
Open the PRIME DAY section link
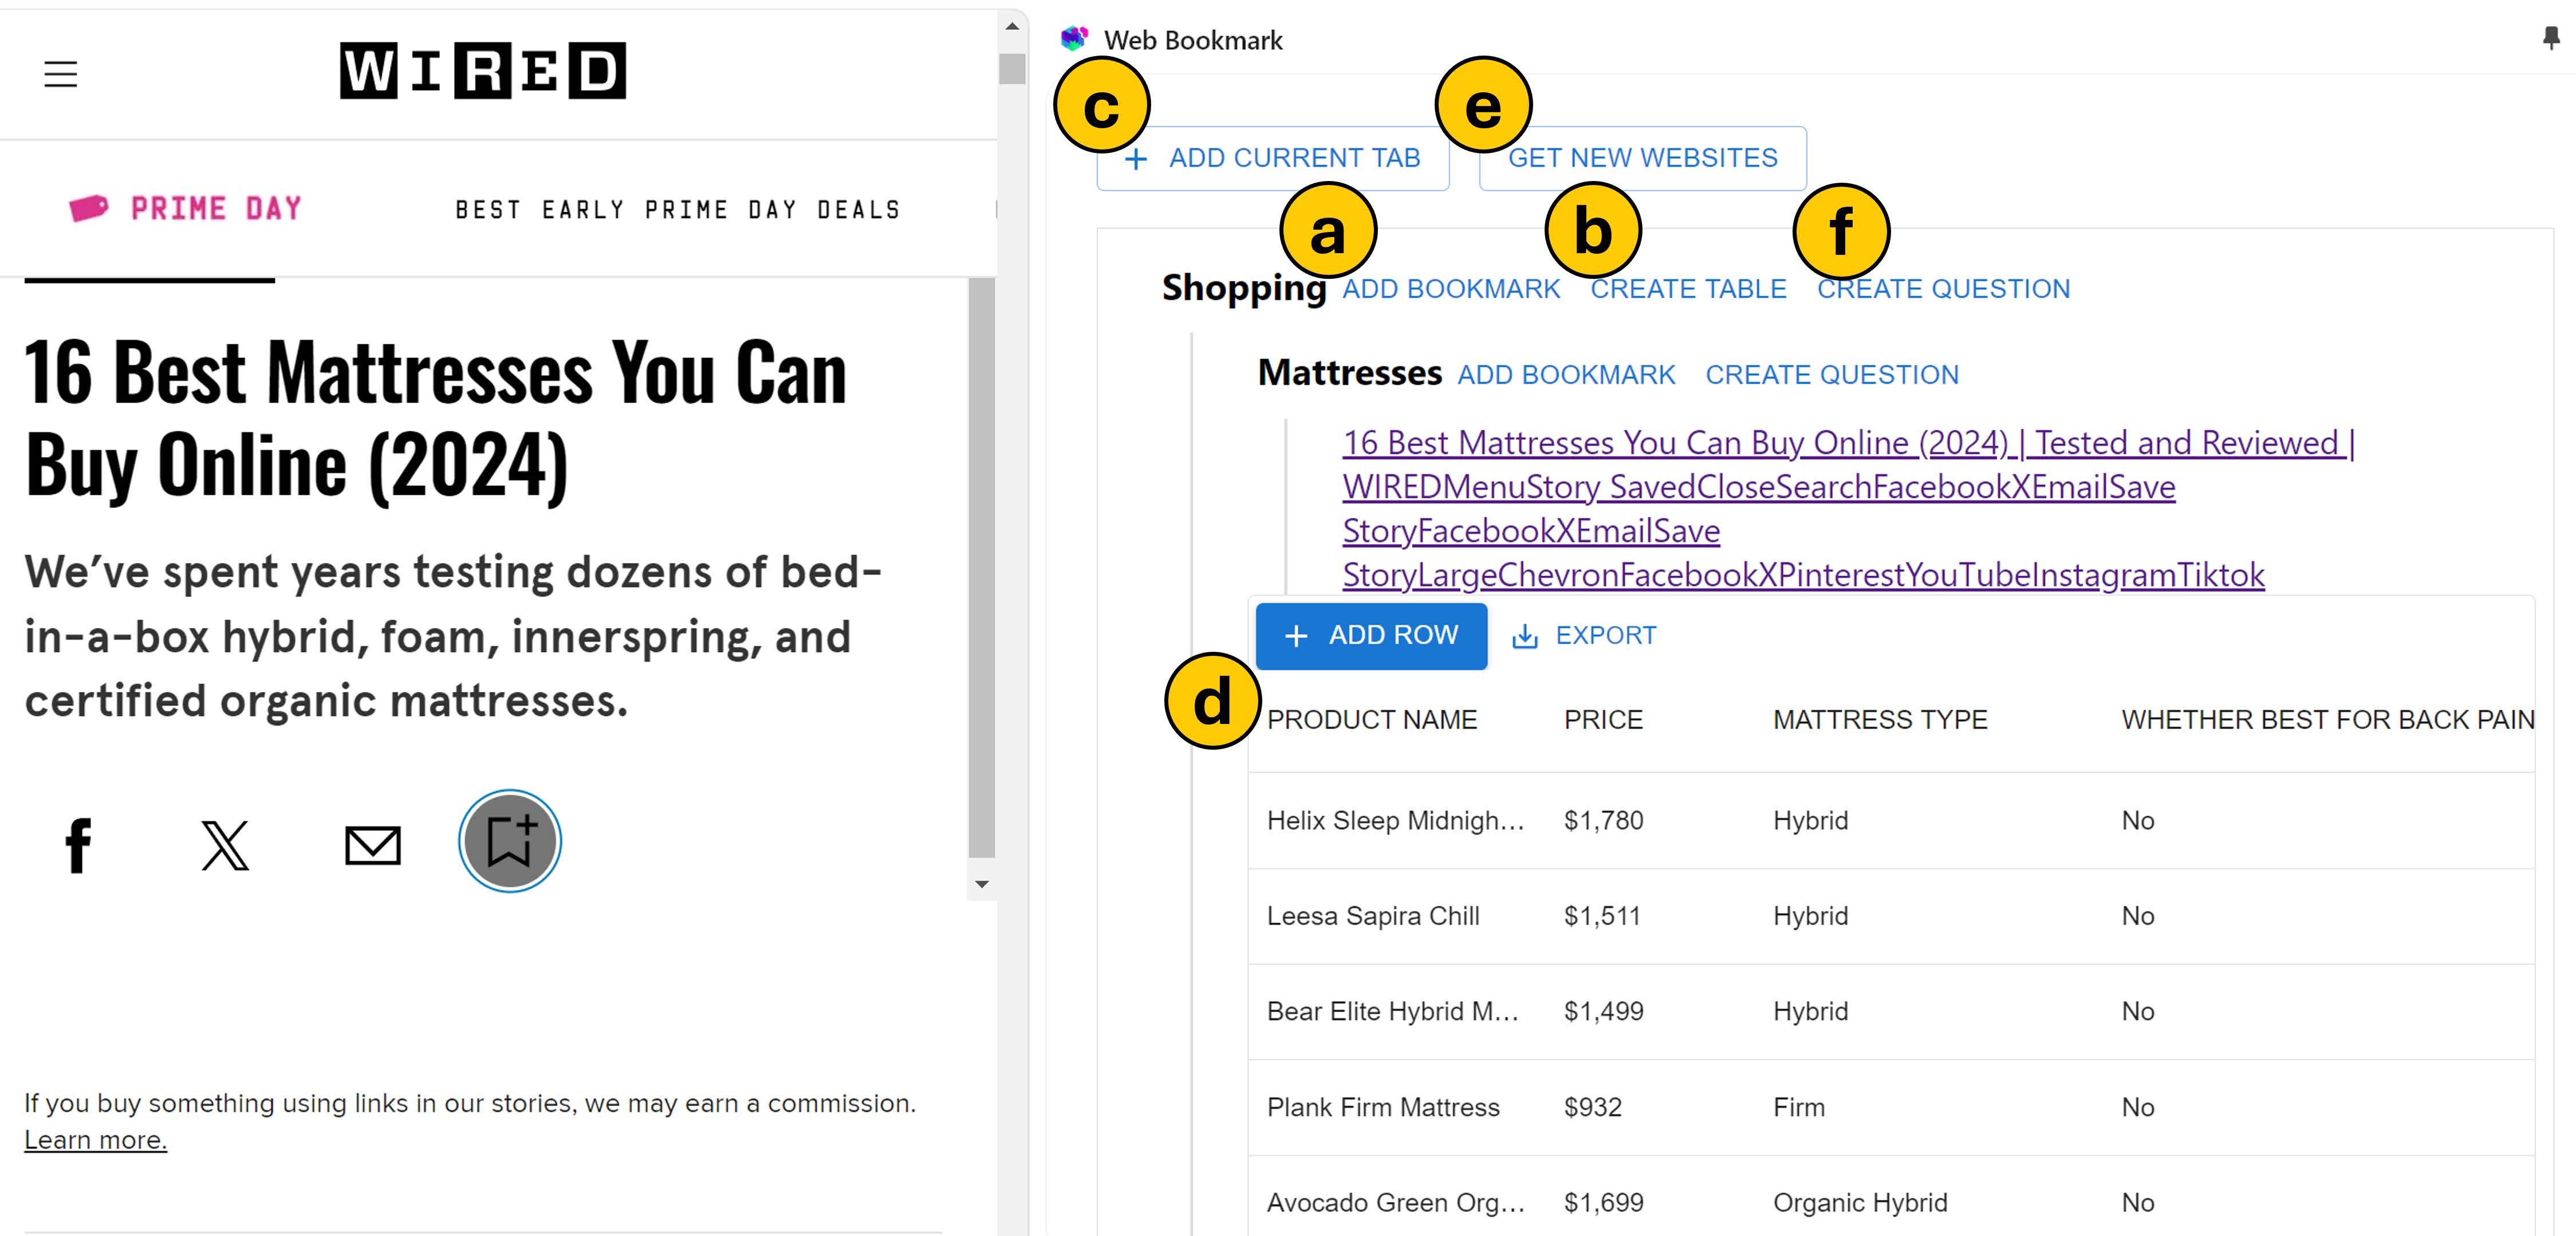(216, 208)
